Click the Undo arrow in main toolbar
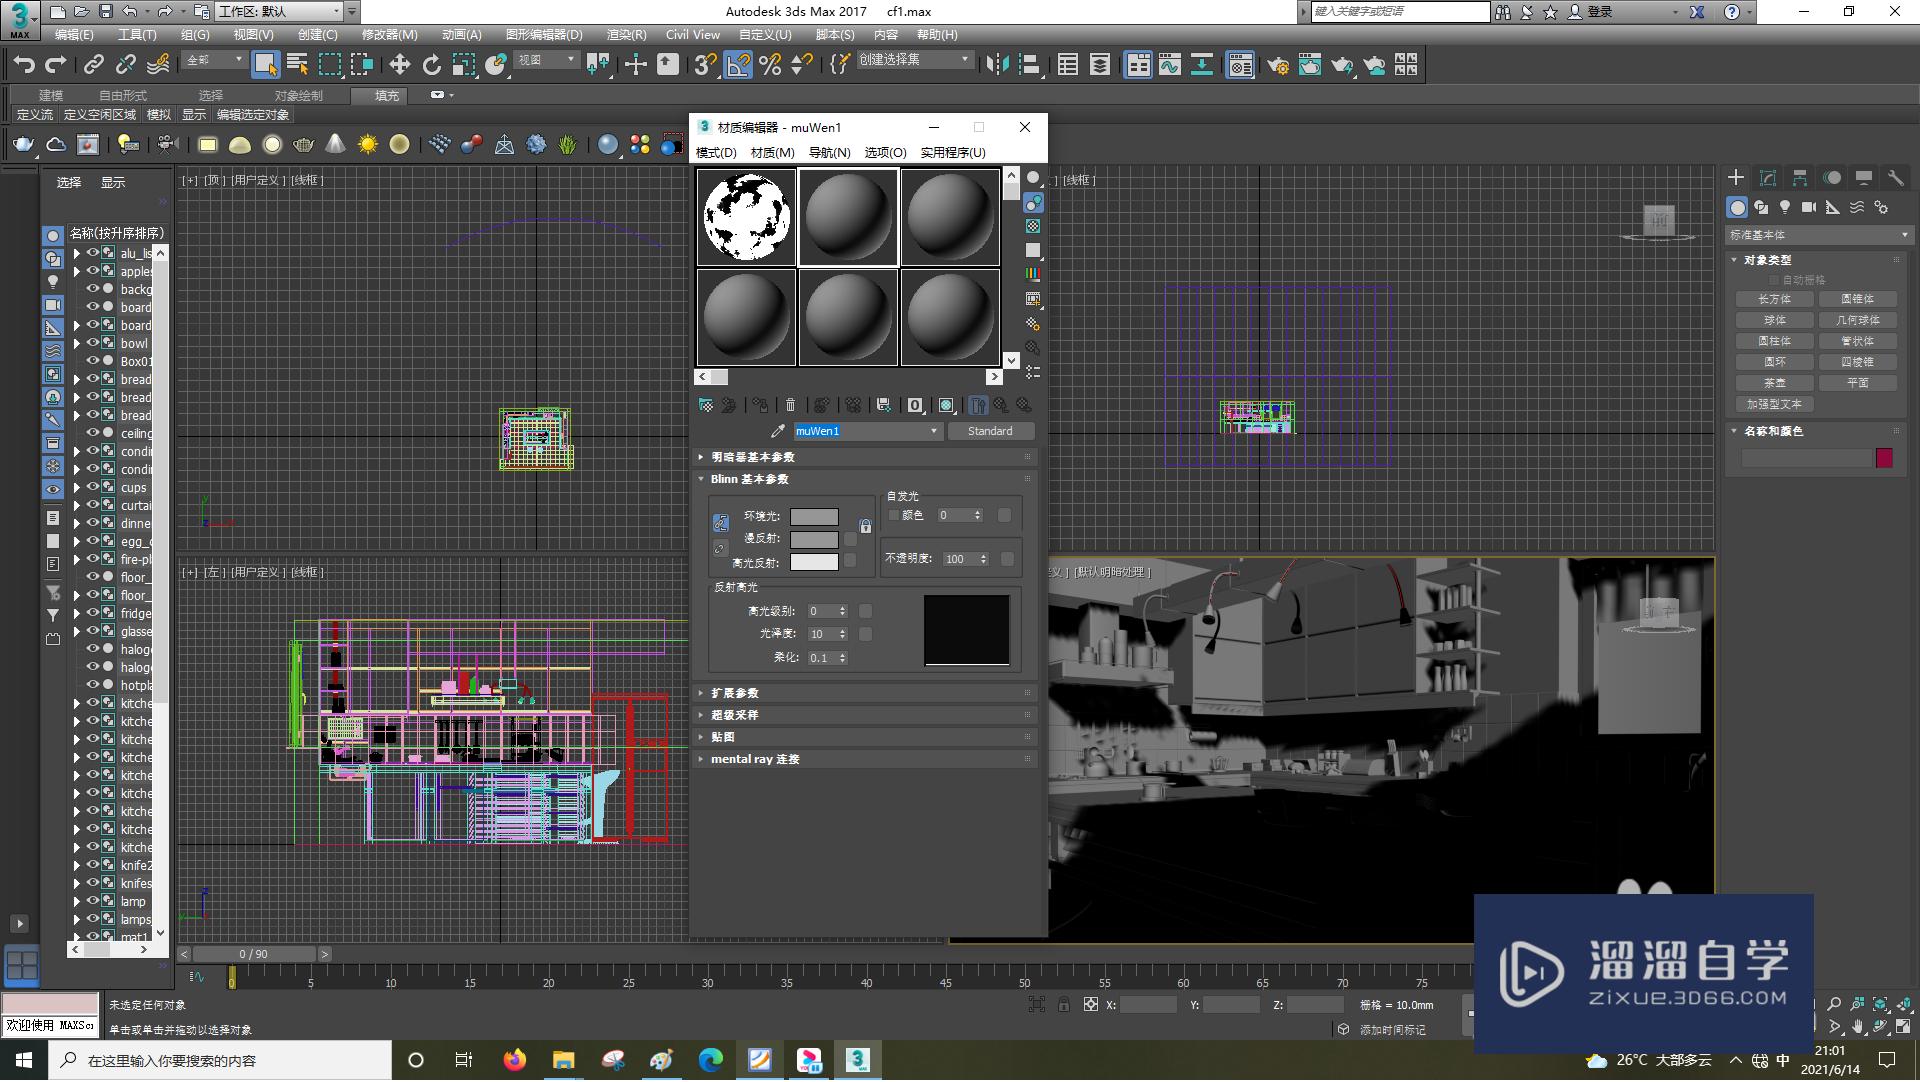 (24, 65)
